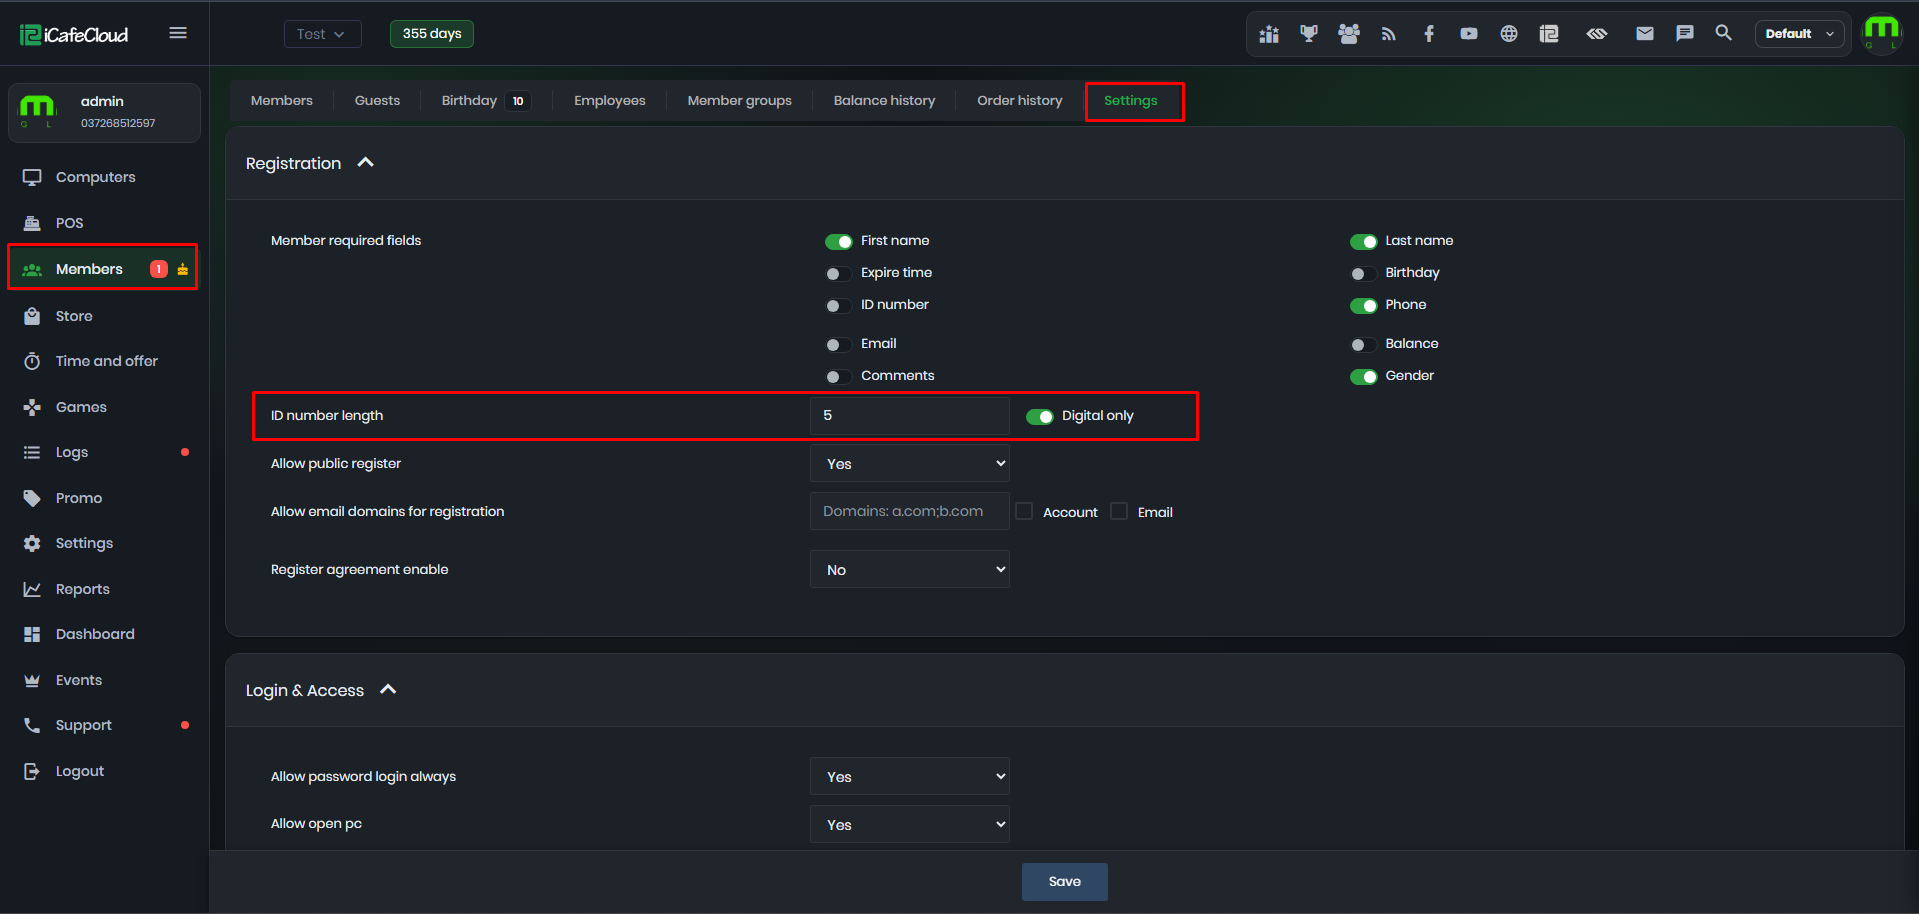Screen dimensions: 1919x914
Task: Switch to the Guests tab
Action: pos(377,101)
